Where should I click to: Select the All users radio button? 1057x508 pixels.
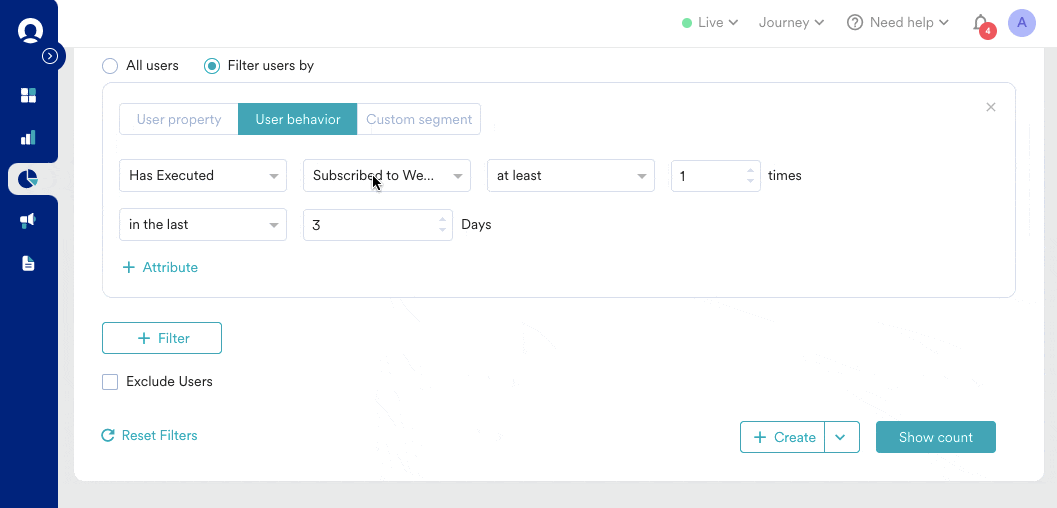click(x=110, y=66)
